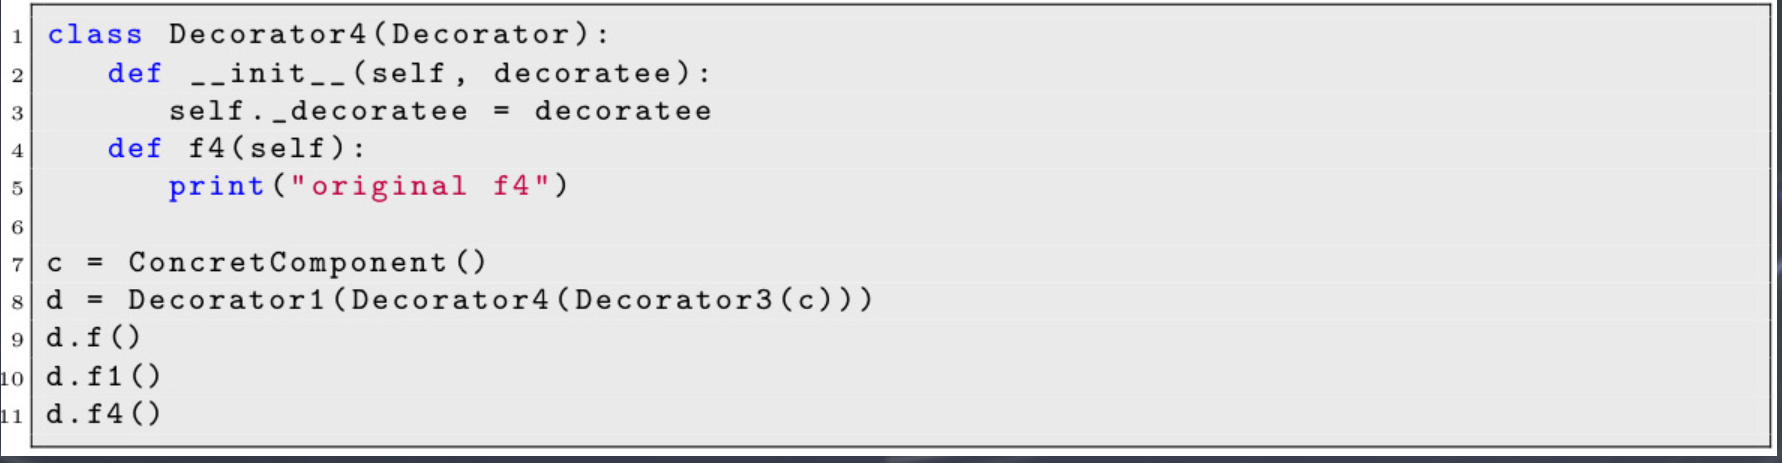This screenshot has width=1782, height=463.
Task: Click the d.f4() call on the last line
Action: (103, 414)
